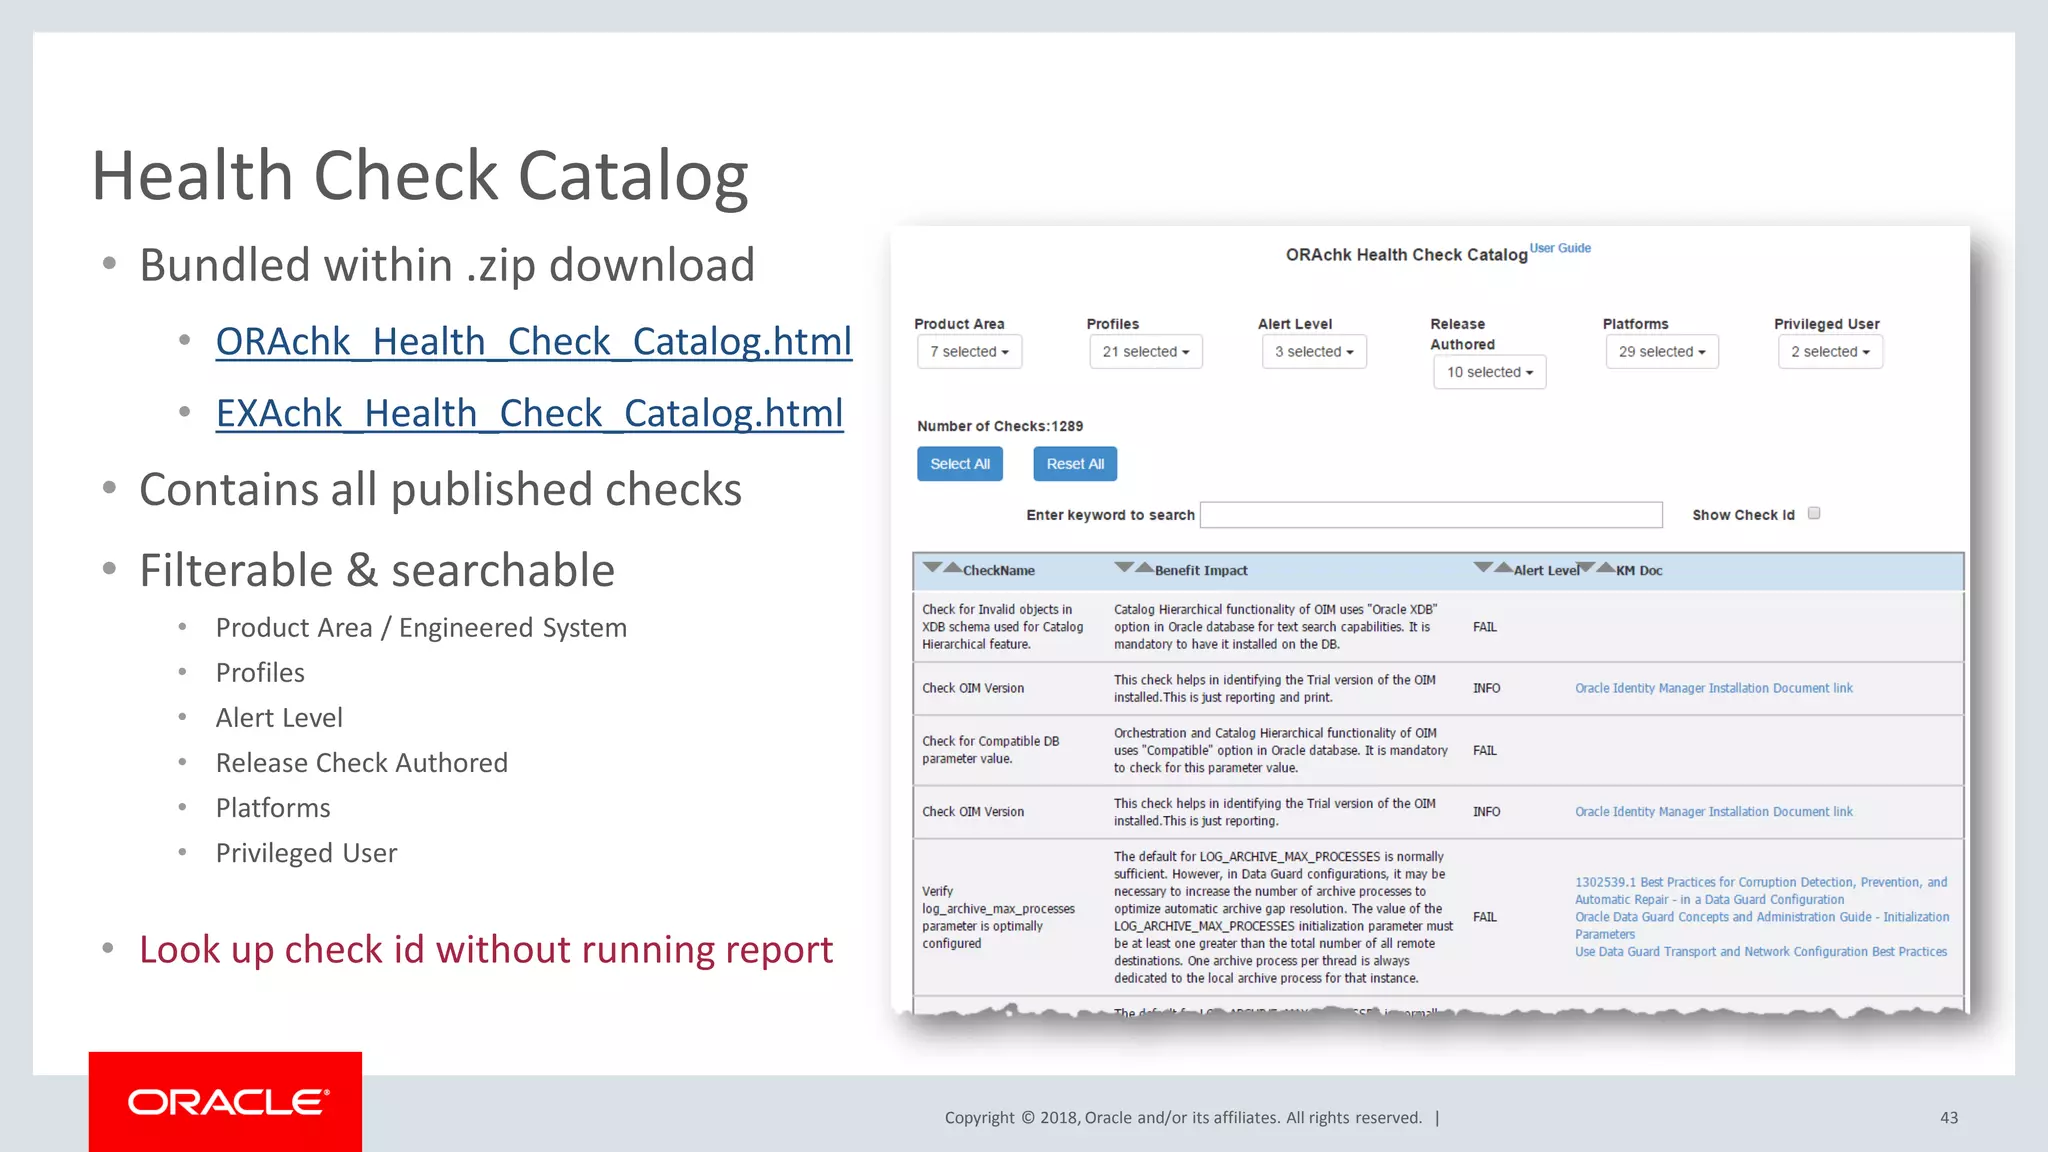Expand Product Area 7 selected dropdown

tap(969, 352)
